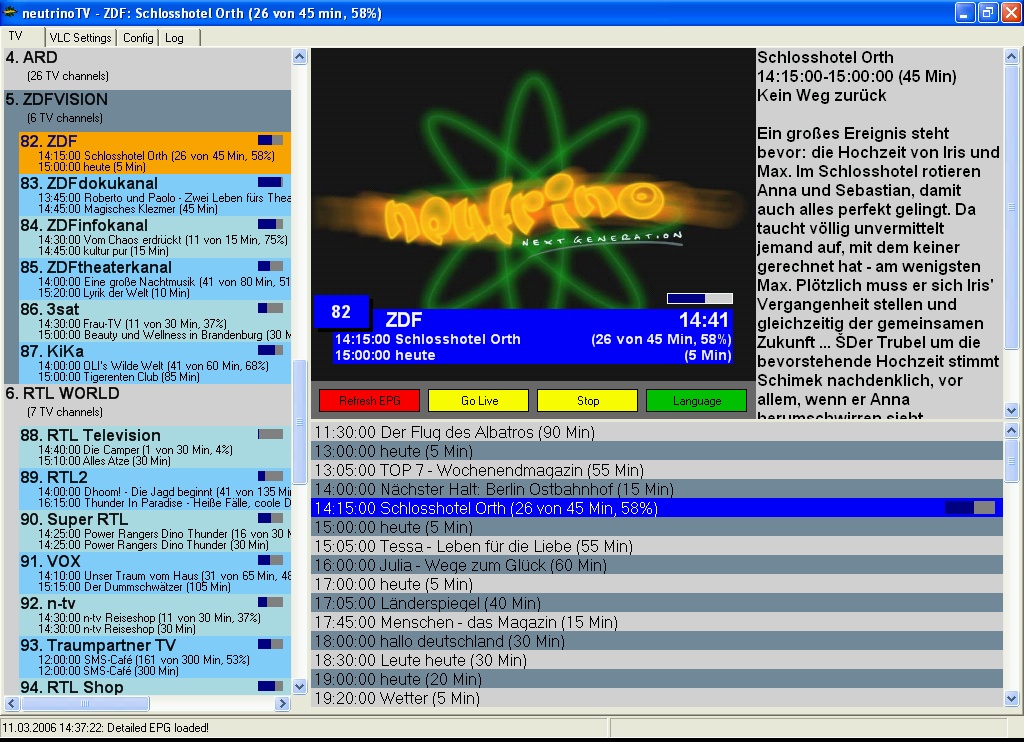Select channel 84. ZDFinfokanal
This screenshot has width=1024, height=742.
click(155, 237)
